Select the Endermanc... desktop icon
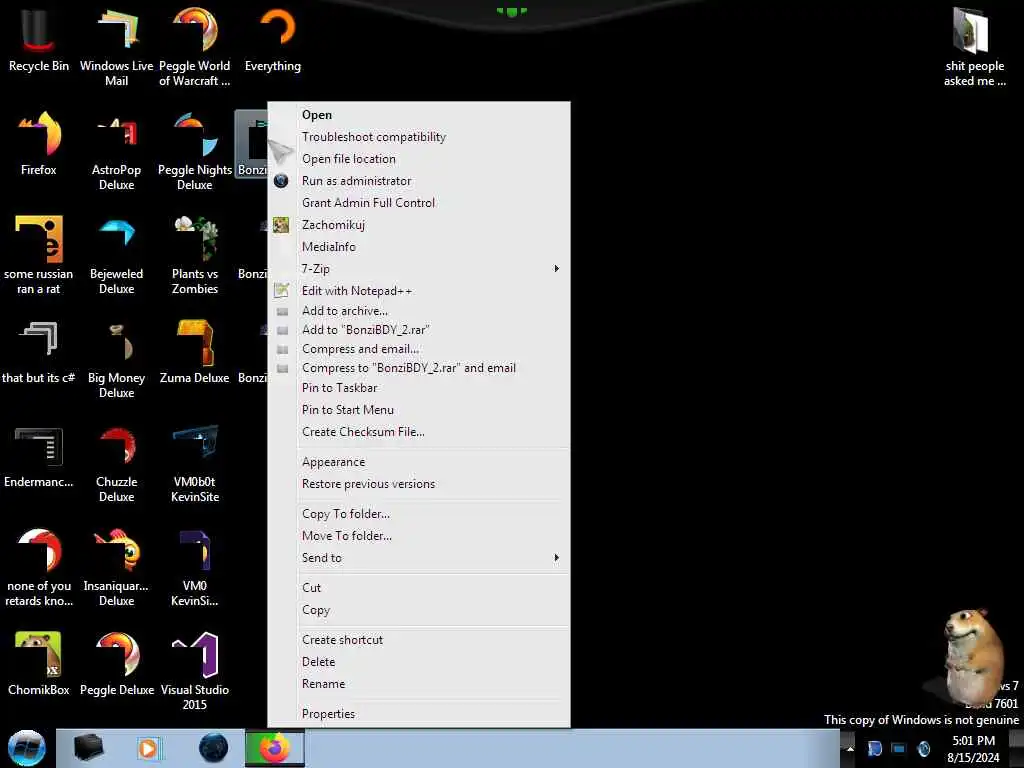This screenshot has height=768, width=1024. pos(39,456)
